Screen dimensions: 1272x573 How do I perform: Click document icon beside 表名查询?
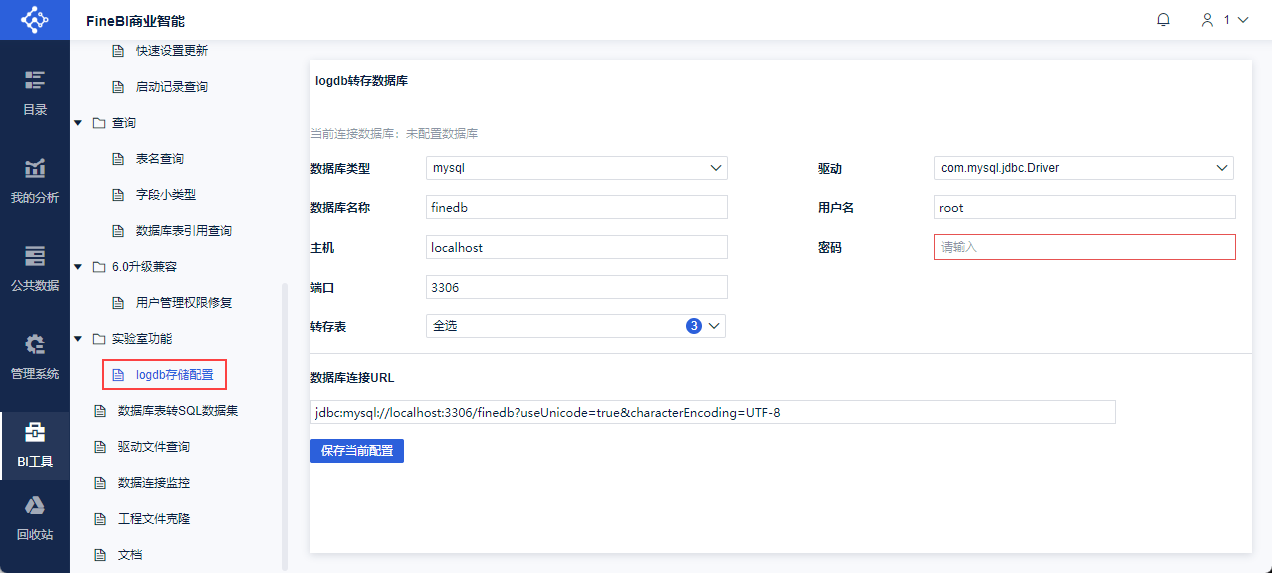click(x=117, y=159)
